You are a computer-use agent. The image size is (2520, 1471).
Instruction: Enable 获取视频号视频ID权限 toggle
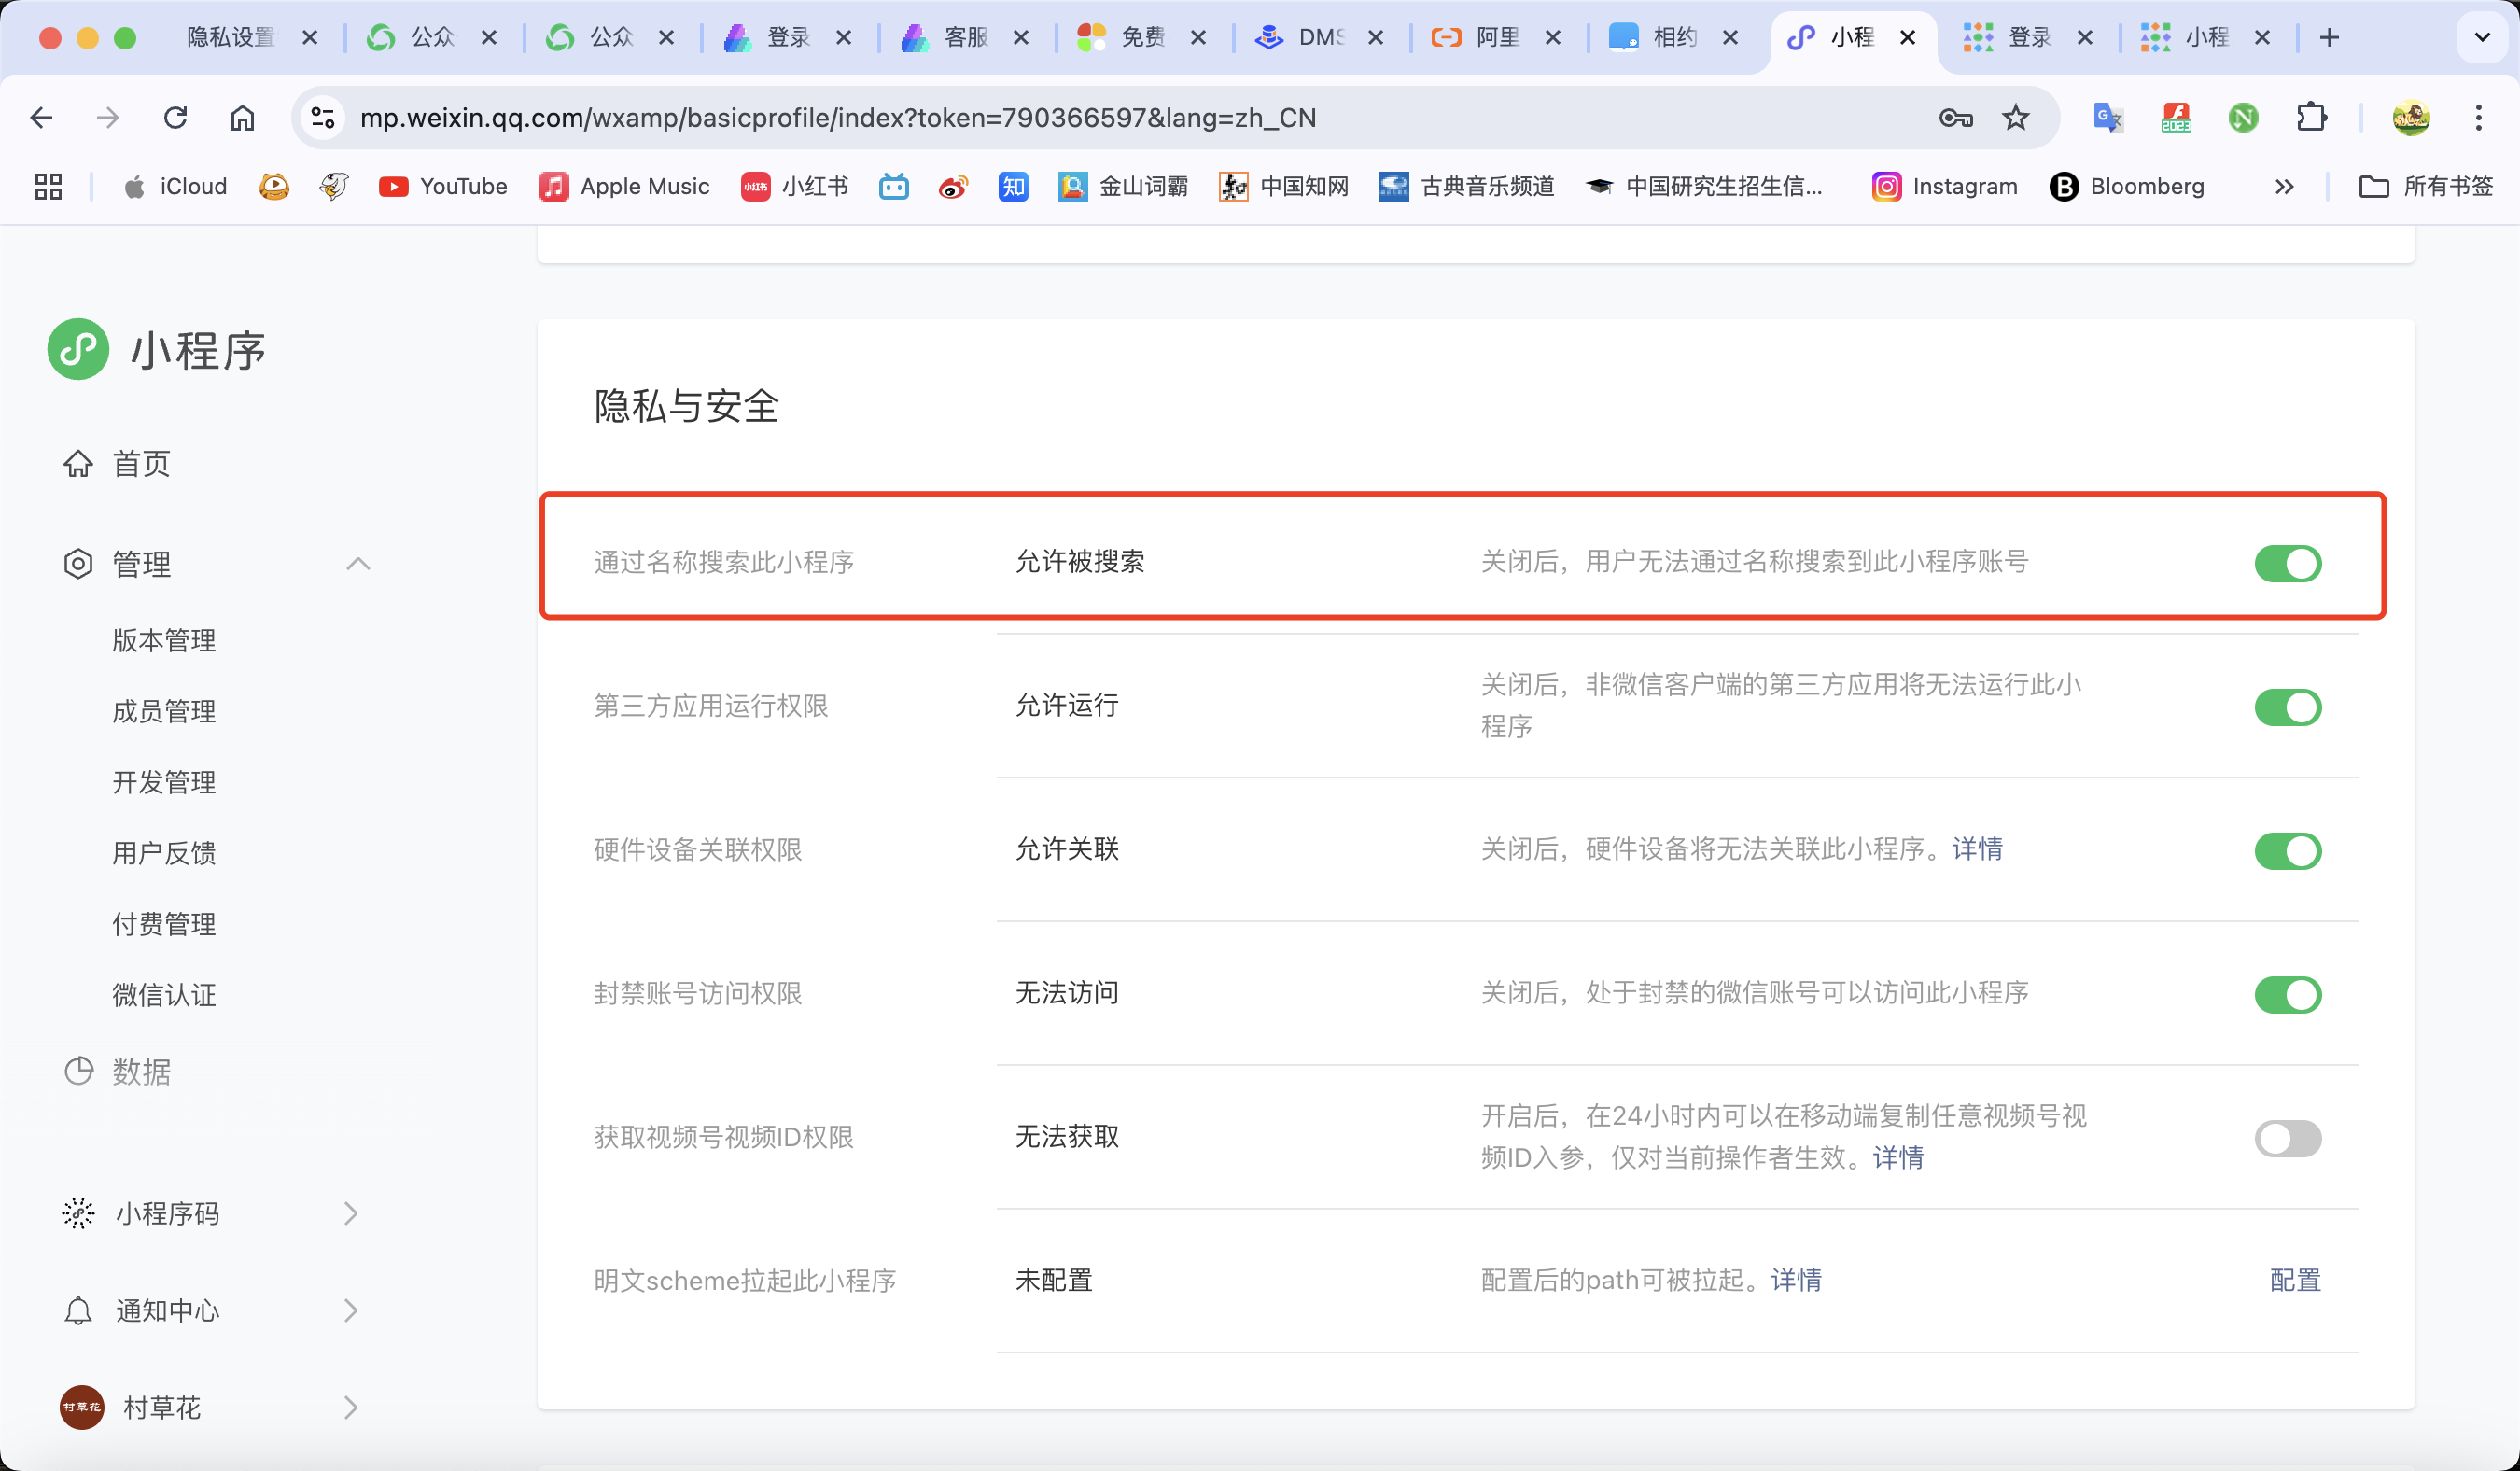pos(2287,1138)
